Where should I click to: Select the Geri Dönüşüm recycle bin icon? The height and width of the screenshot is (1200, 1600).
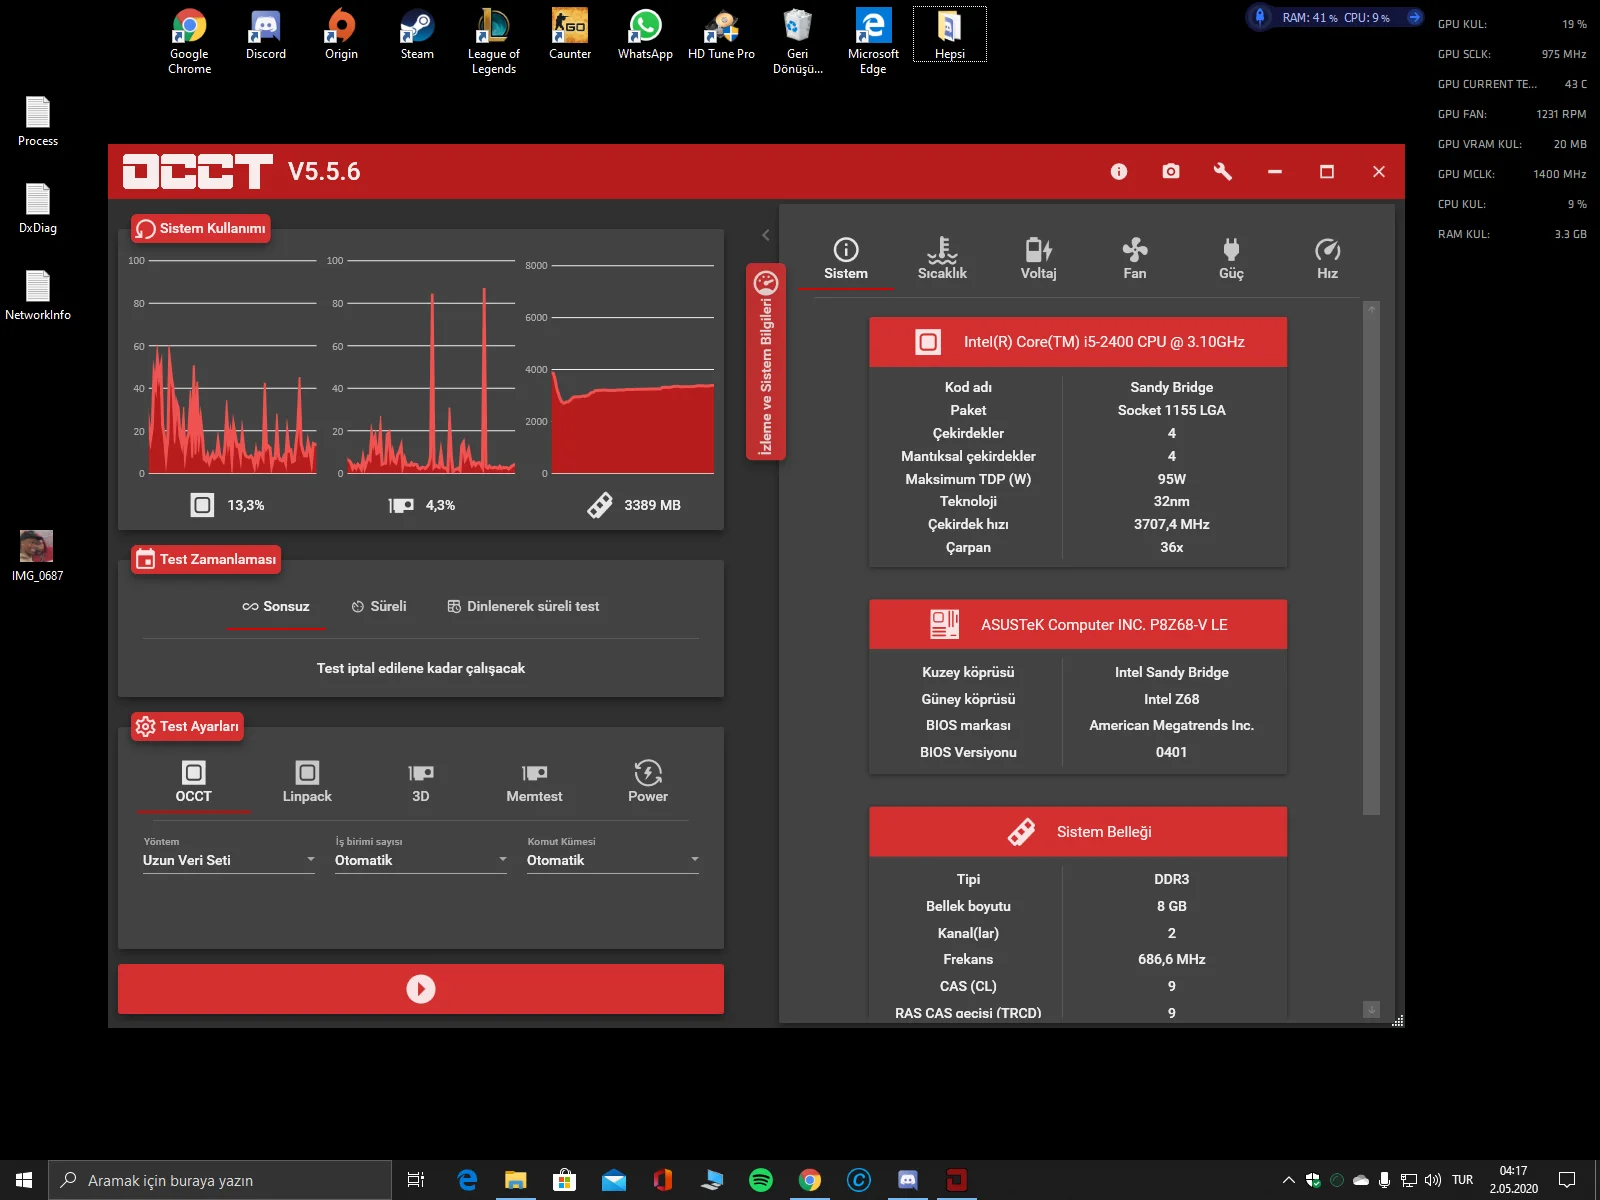coord(798,42)
